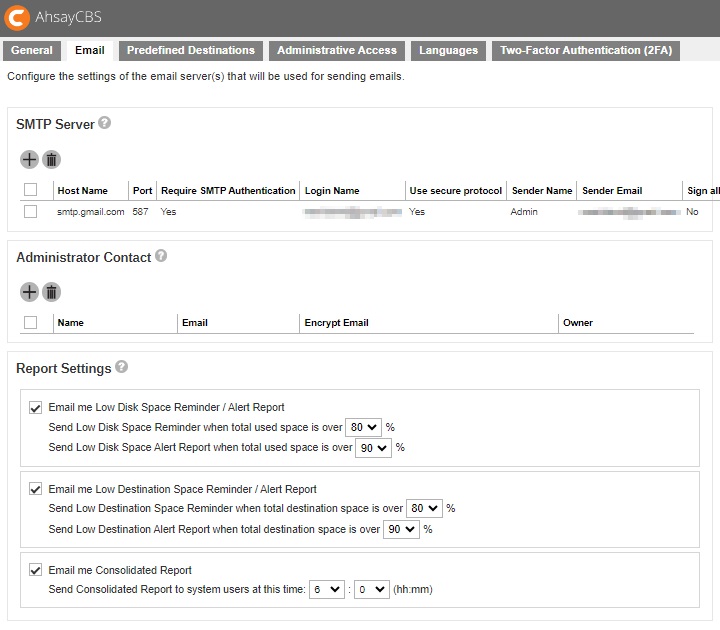The image size is (720, 630).
Task: Open help for Administrator Contact section
Action: click(161, 256)
